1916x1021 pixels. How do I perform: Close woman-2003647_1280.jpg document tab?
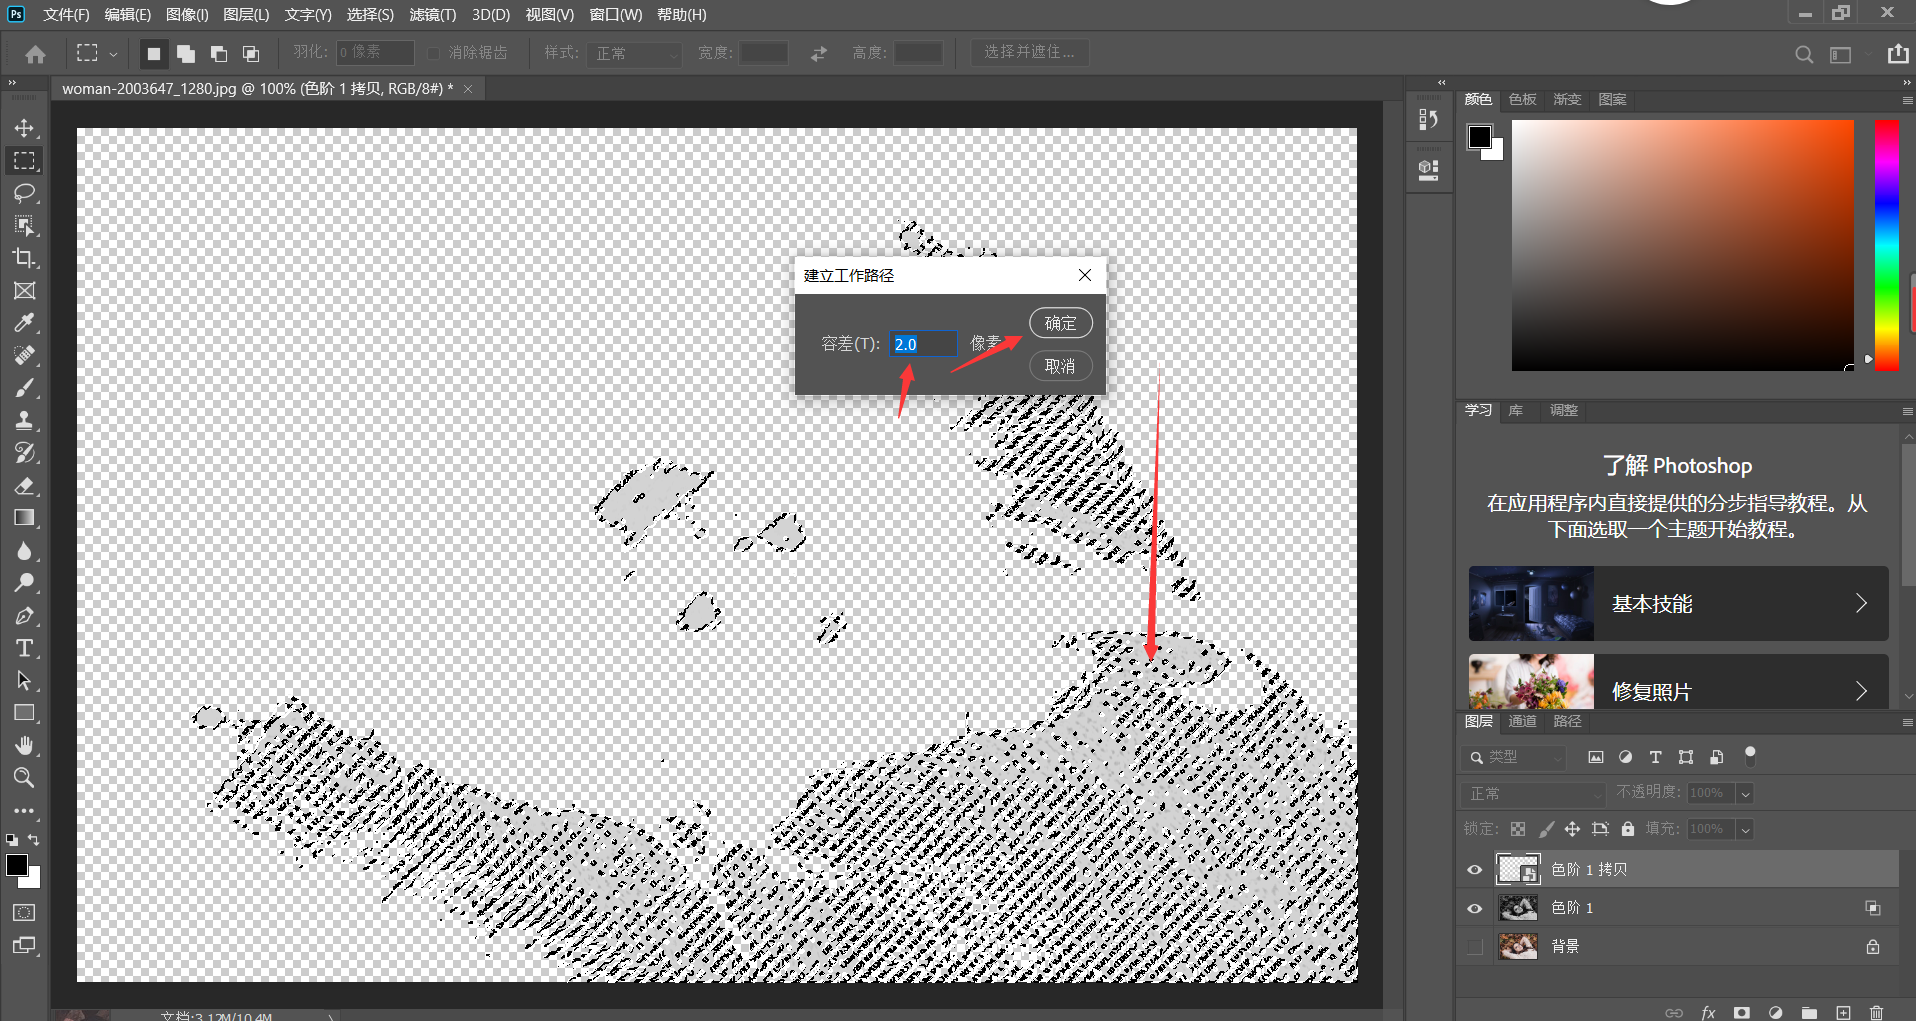468,89
